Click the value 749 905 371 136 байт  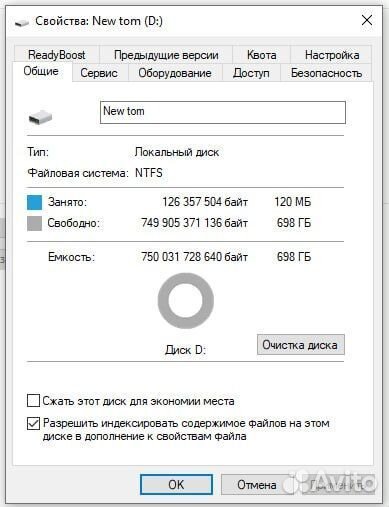195,223
